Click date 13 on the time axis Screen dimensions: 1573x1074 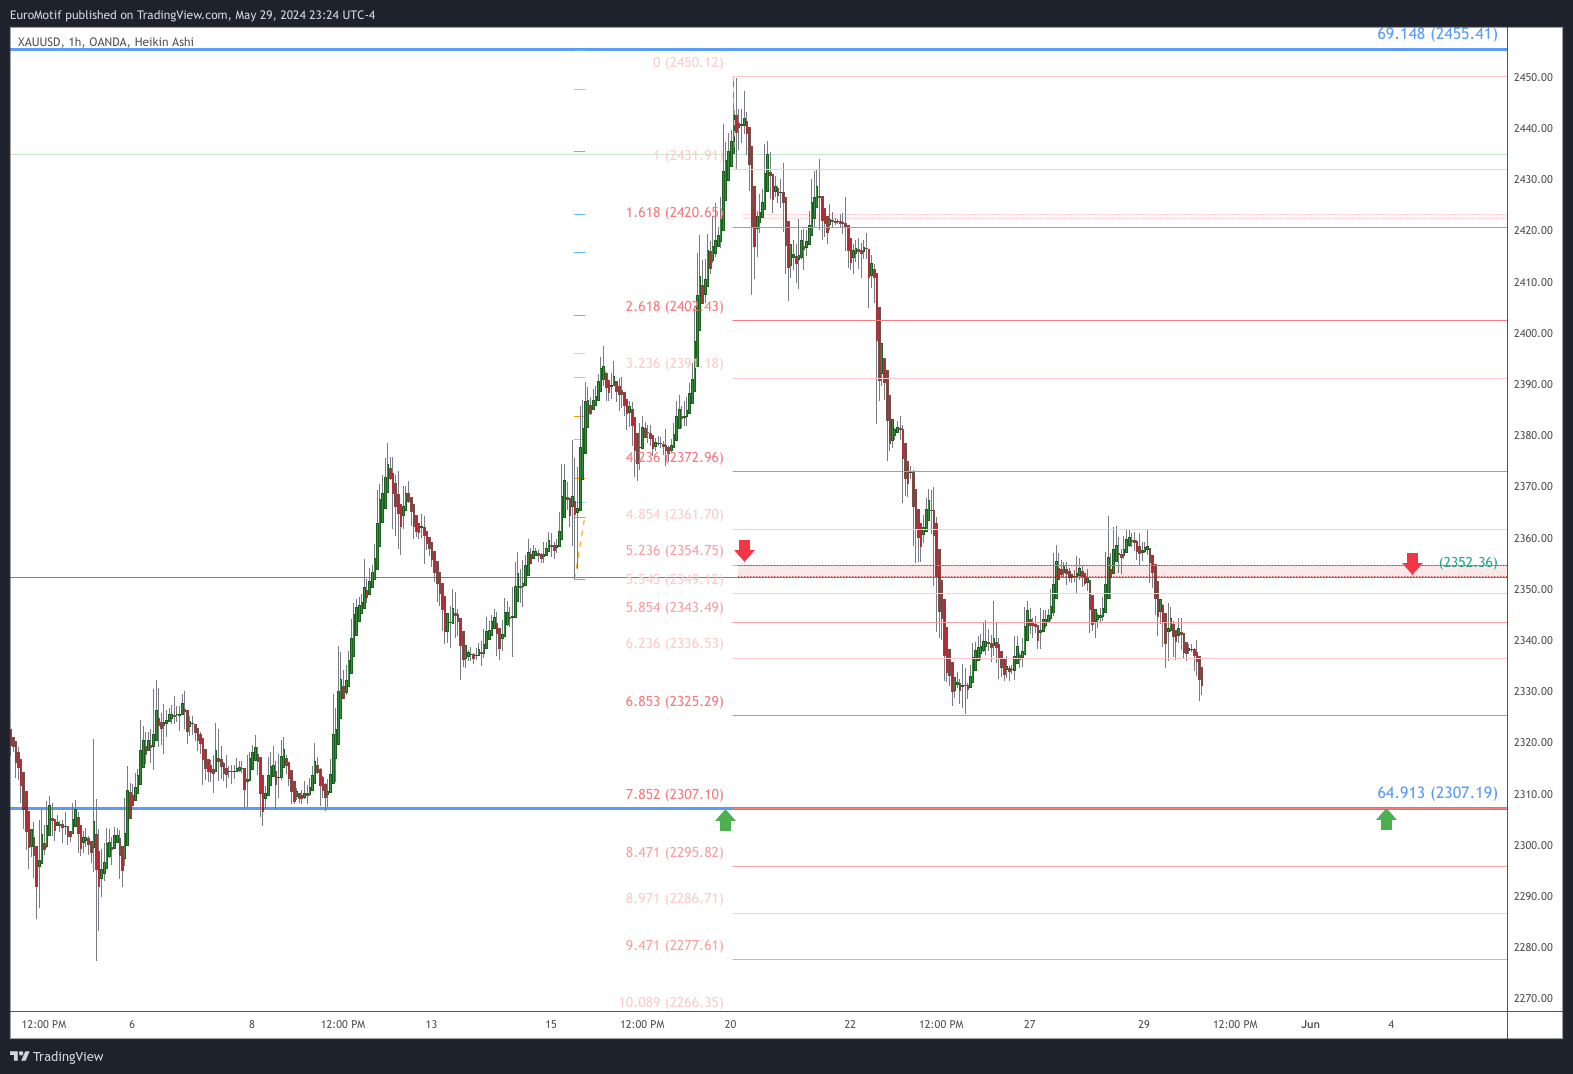(431, 1024)
